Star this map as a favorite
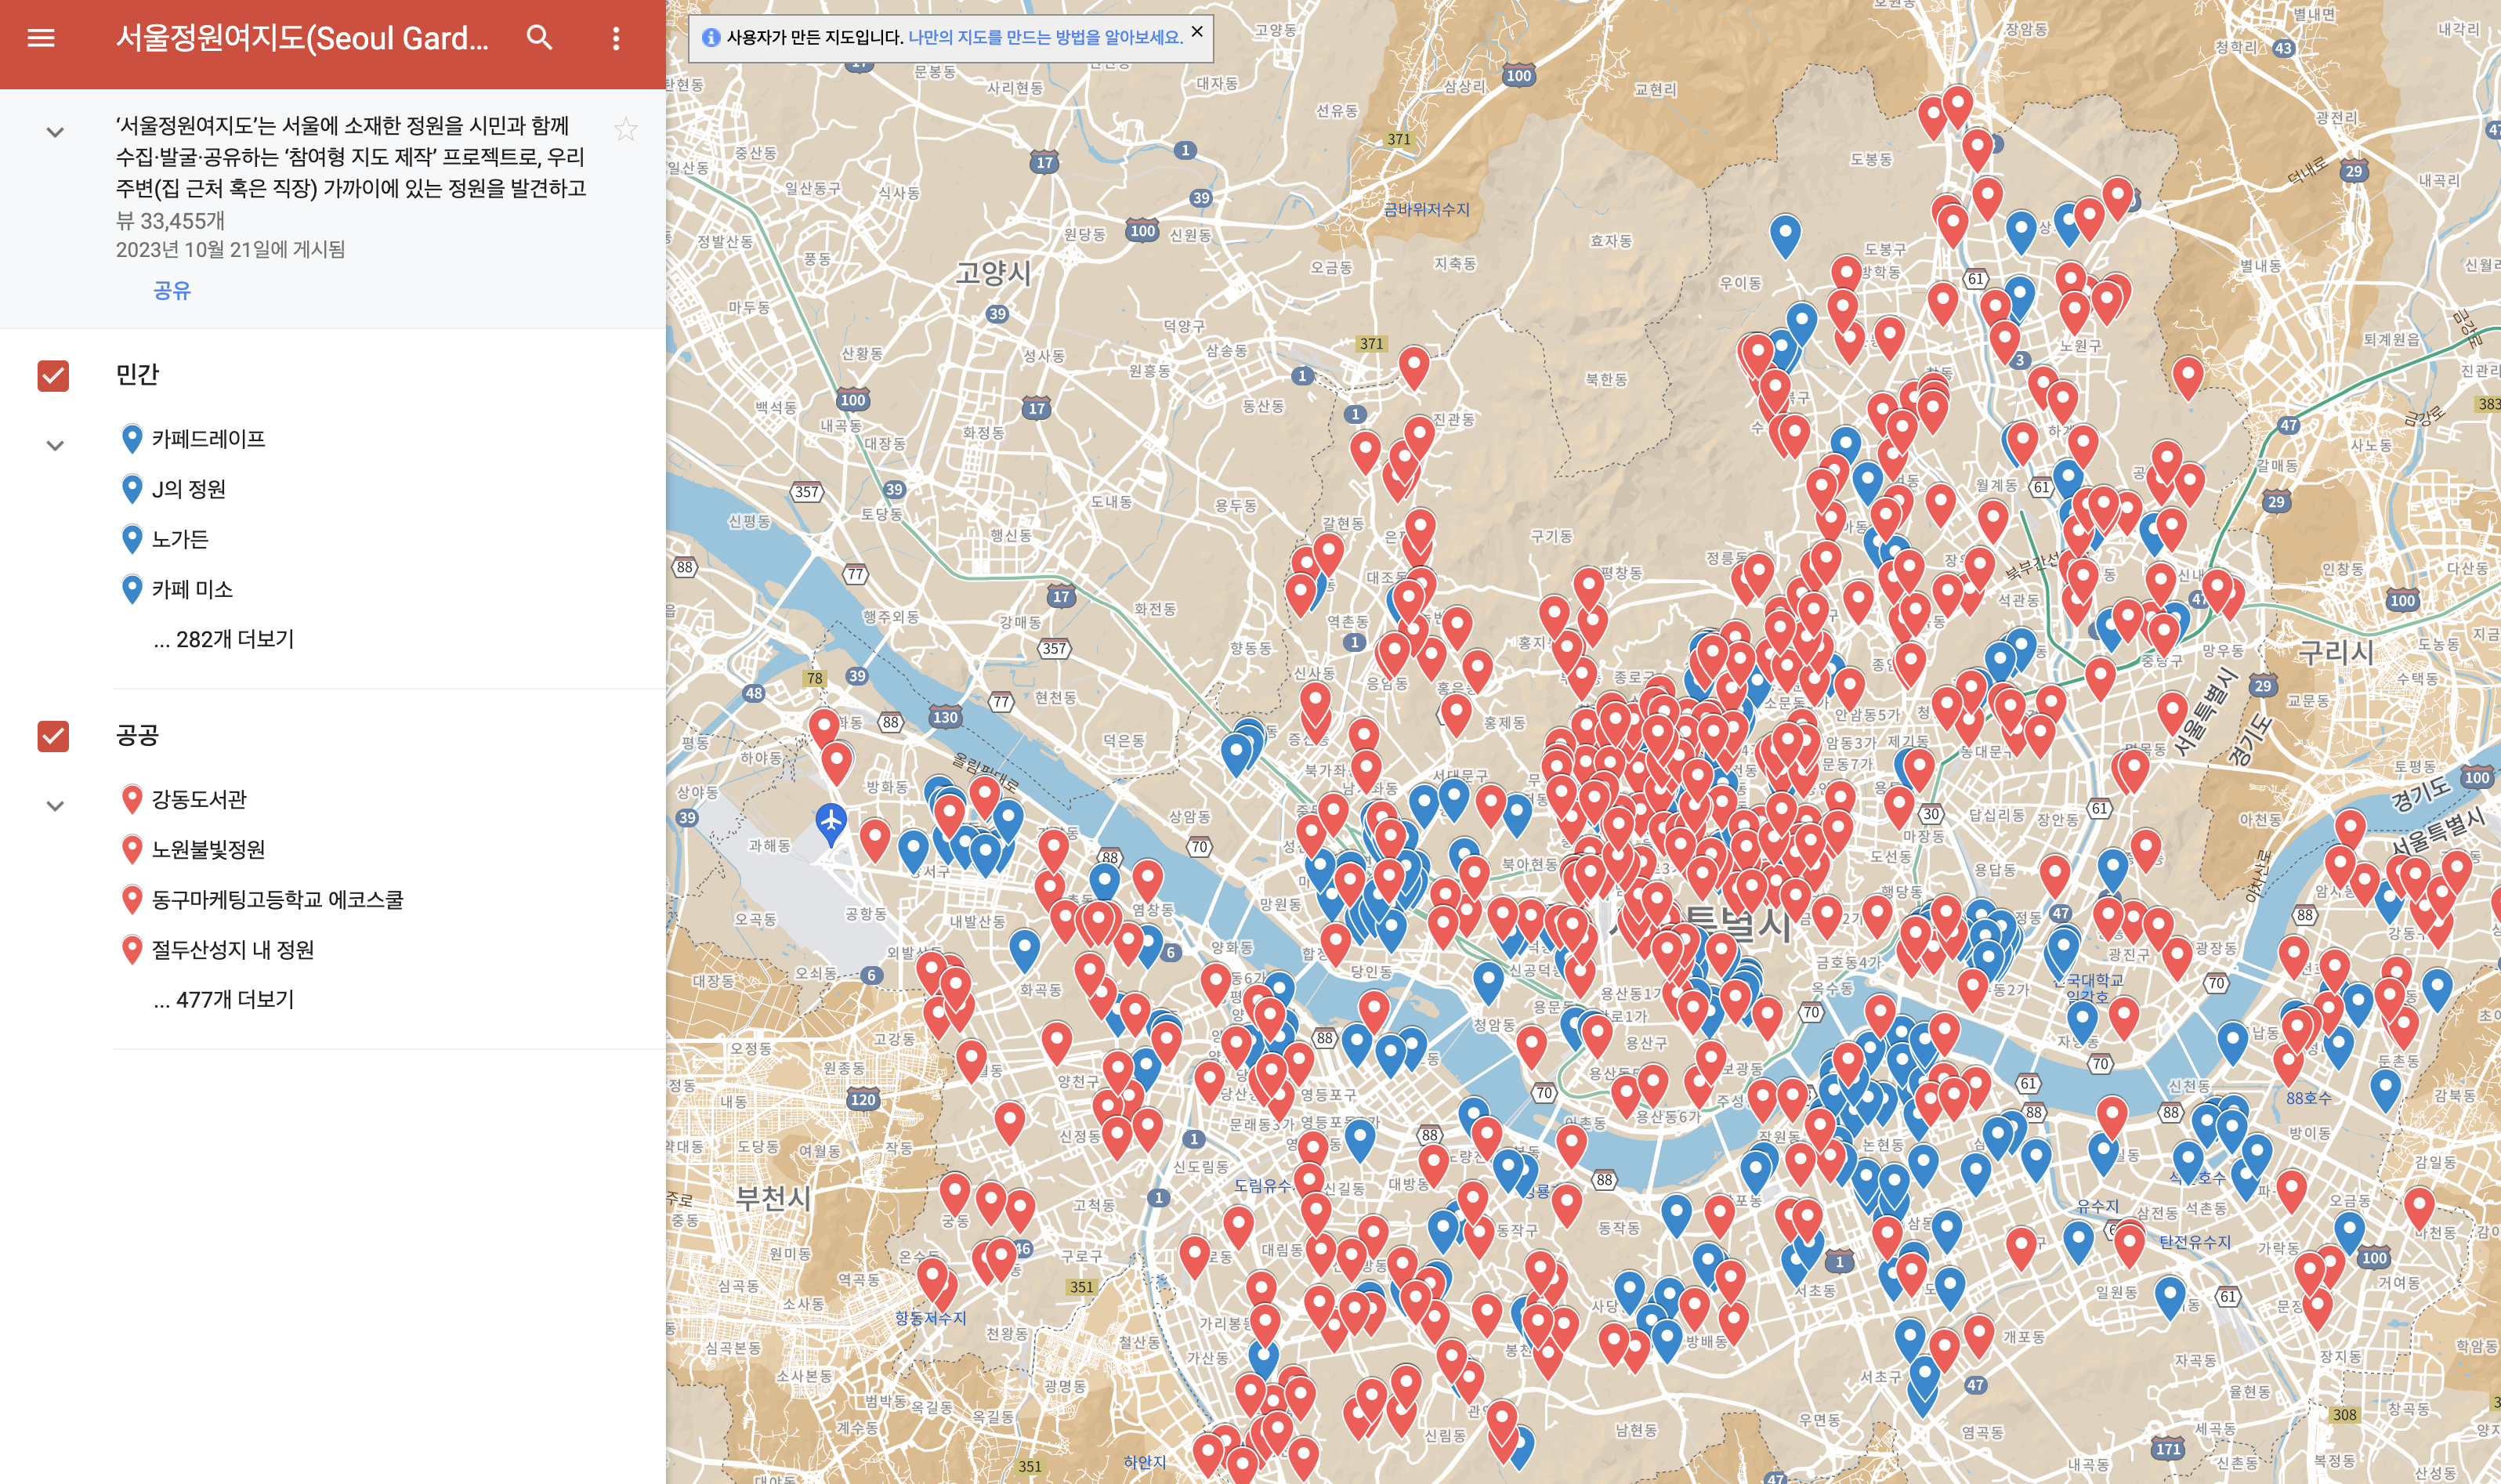The width and height of the screenshot is (2501, 1484). point(626,129)
